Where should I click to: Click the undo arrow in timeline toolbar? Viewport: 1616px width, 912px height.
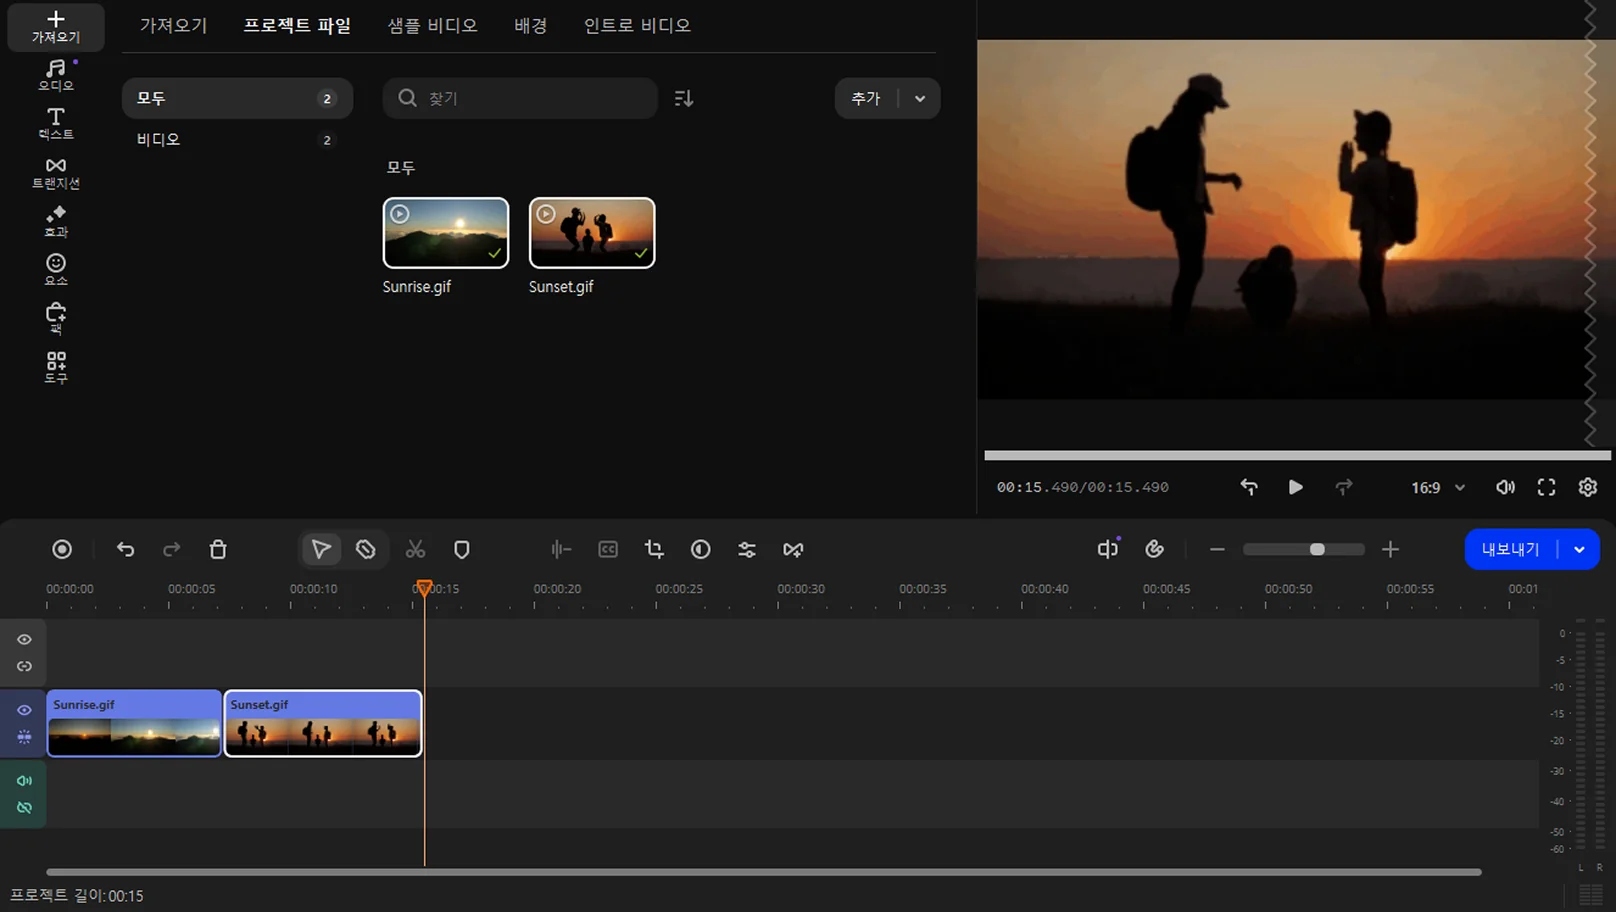click(125, 549)
